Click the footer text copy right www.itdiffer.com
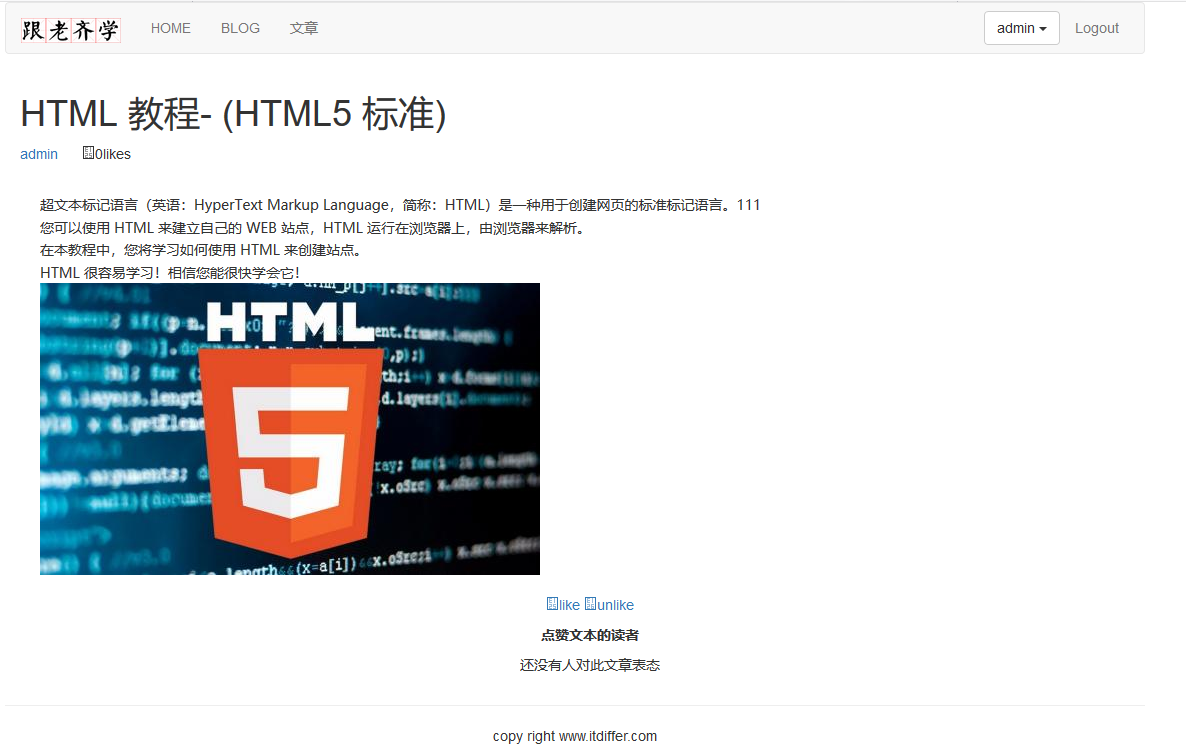Image resolution: width=1186 pixels, height=749 pixels. coord(575,736)
